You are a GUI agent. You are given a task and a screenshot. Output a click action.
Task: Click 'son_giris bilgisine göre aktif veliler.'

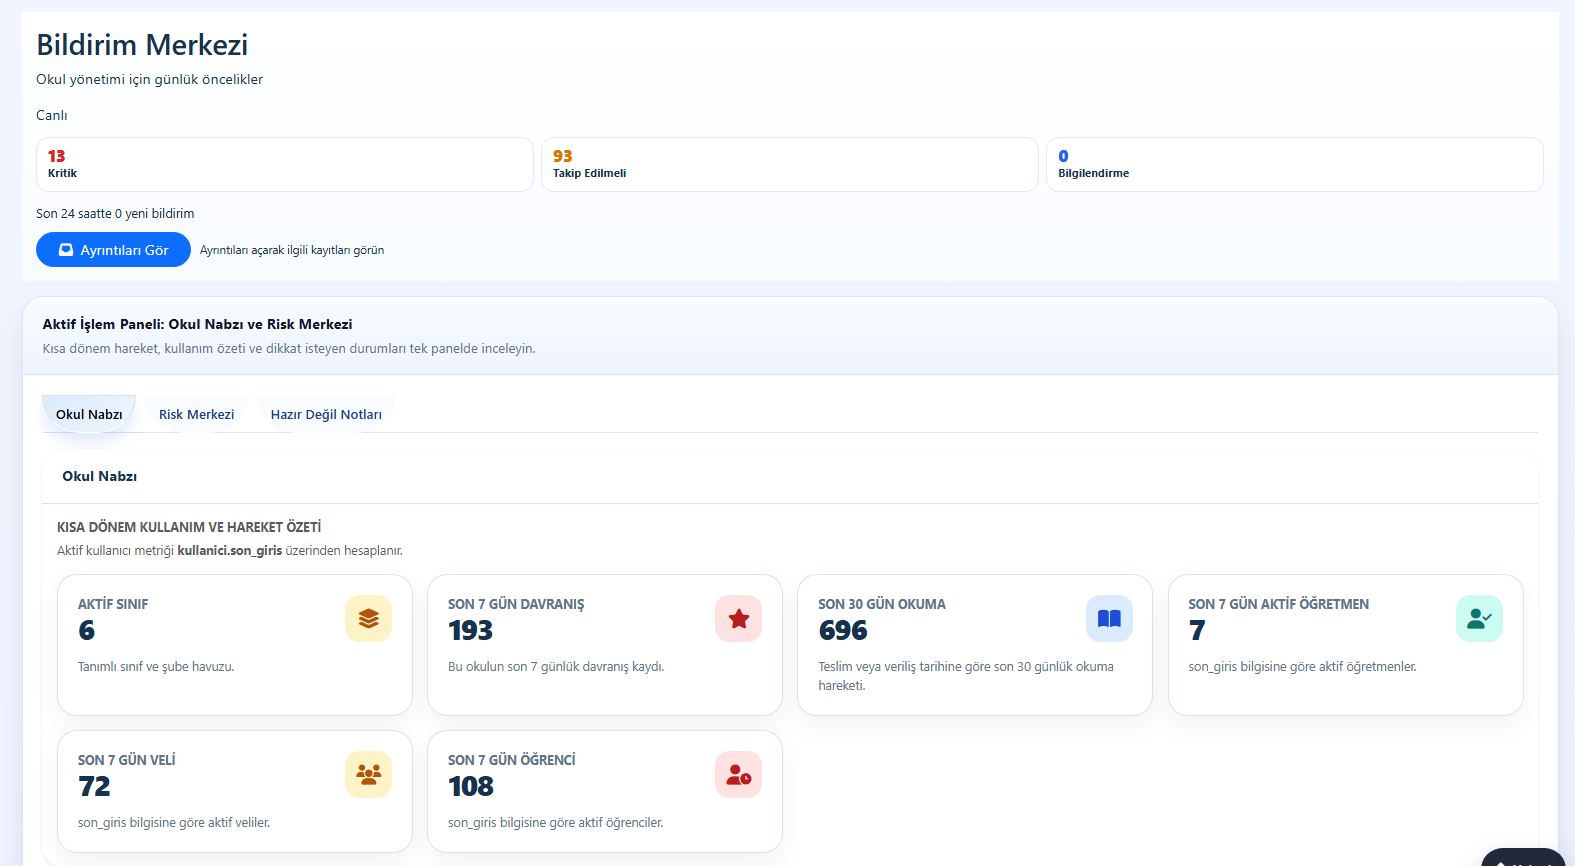[174, 823]
